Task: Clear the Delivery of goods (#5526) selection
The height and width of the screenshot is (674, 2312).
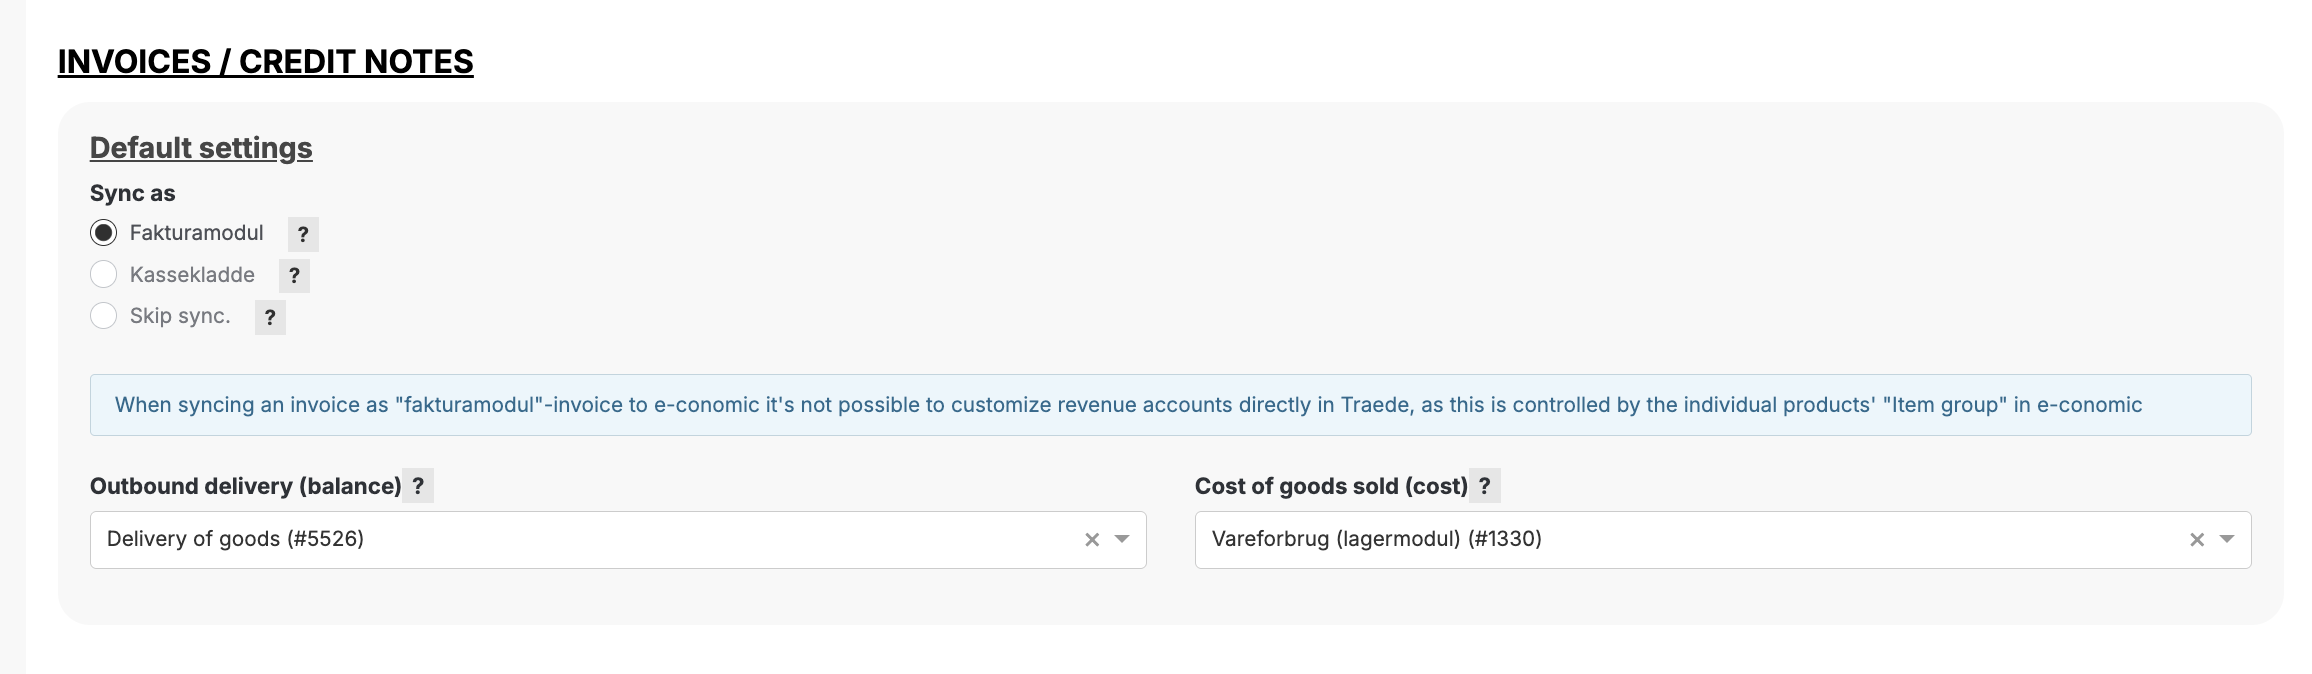Action: 1092,540
